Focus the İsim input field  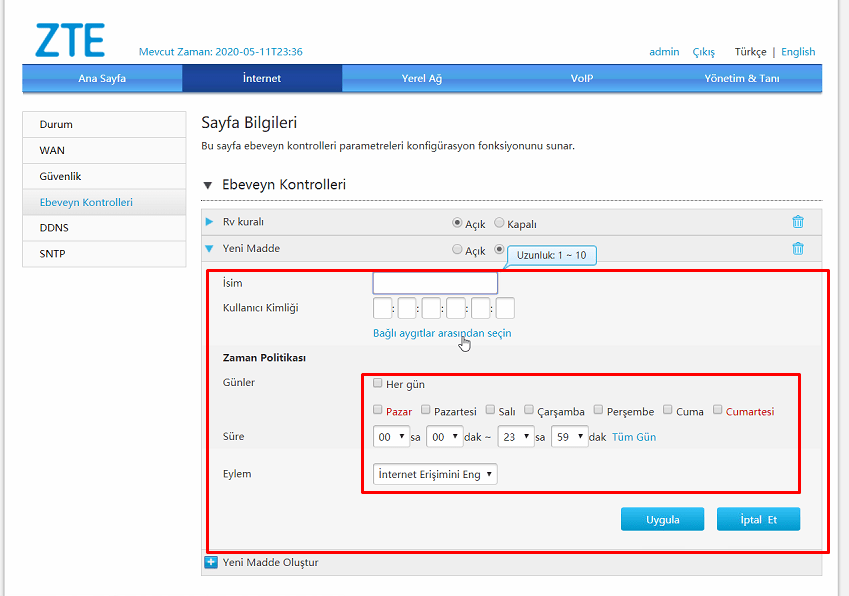[x=435, y=283]
